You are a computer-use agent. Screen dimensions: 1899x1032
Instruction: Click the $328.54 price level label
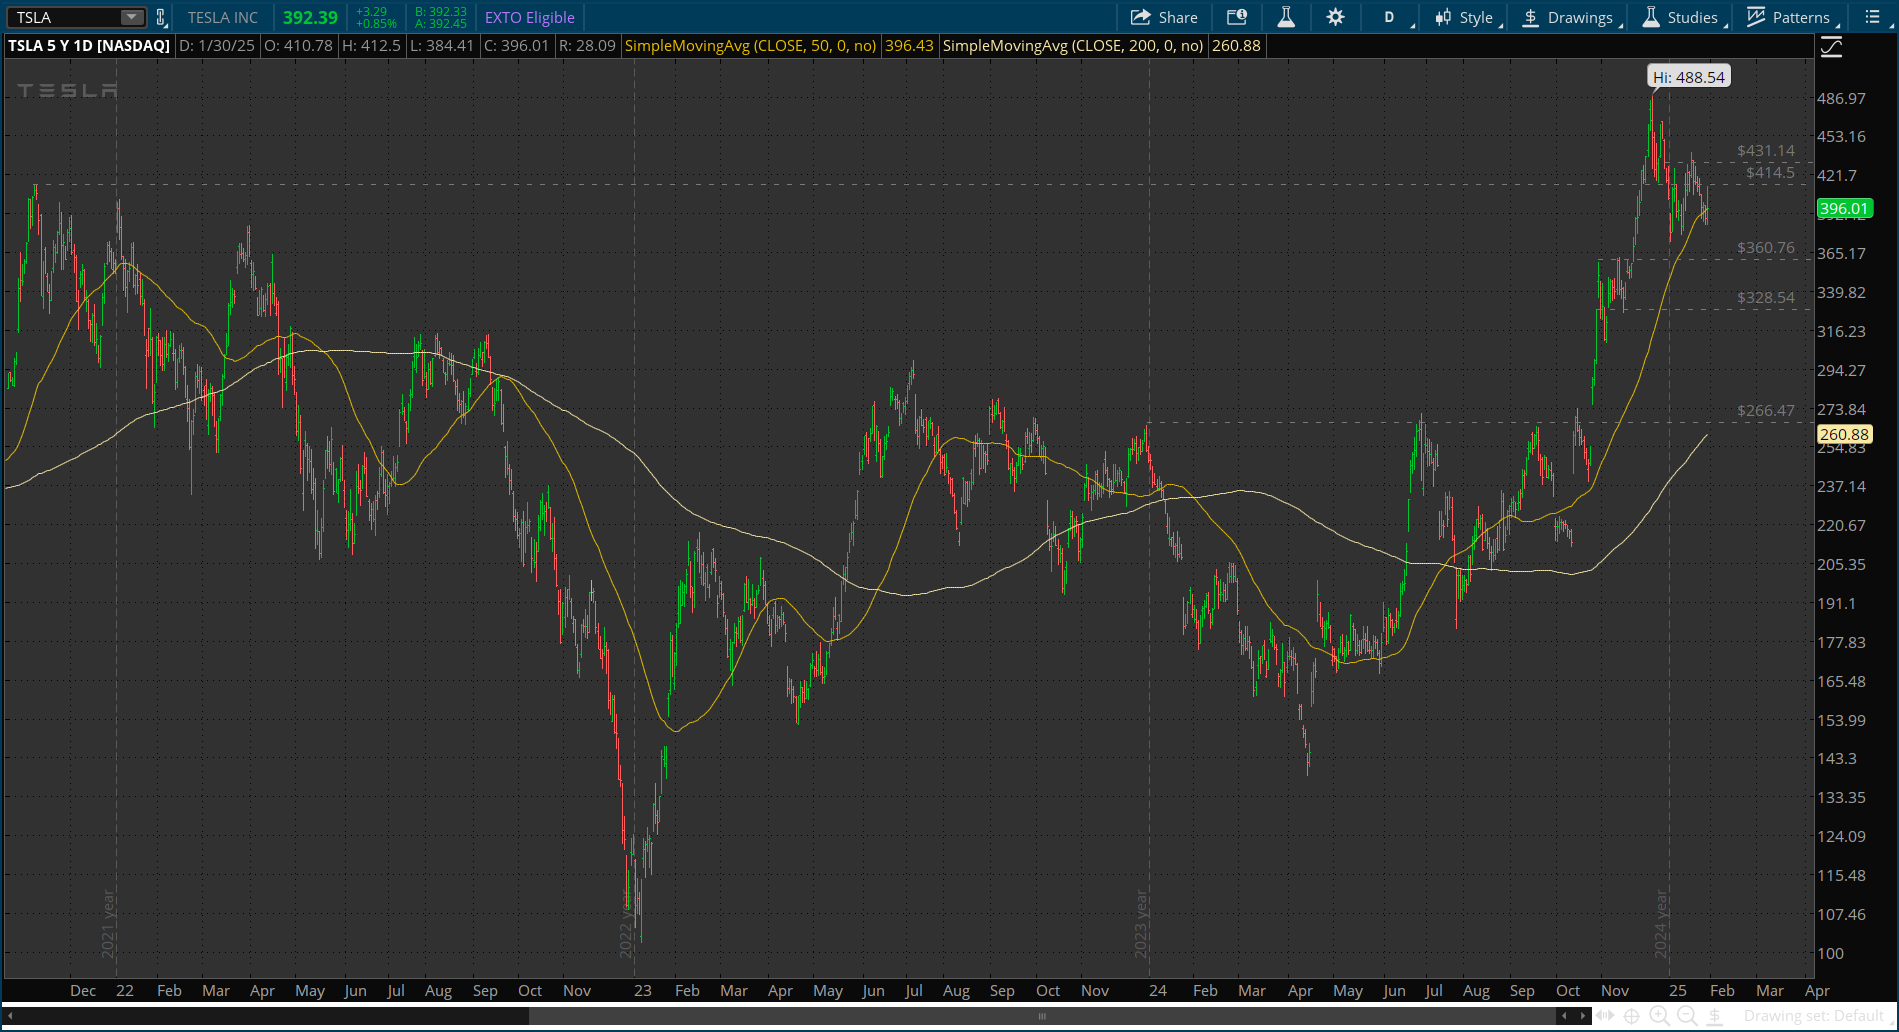pos(1766,298)
